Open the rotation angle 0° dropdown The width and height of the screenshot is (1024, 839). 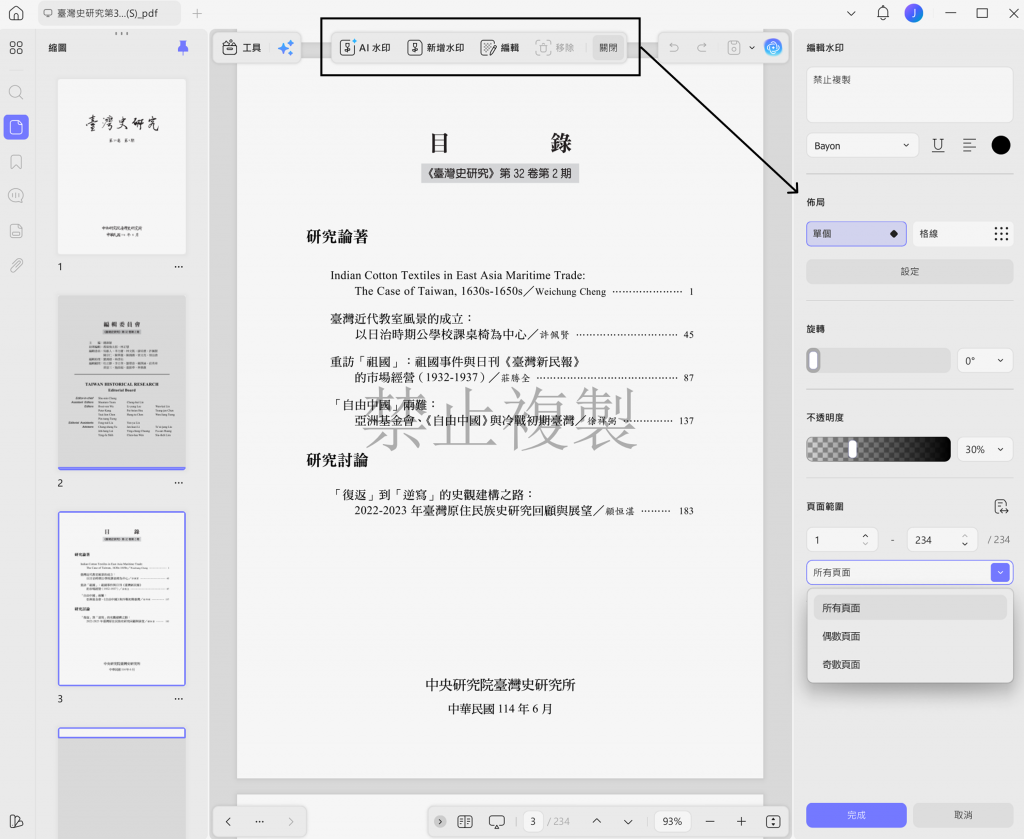[x=985, y=360]
